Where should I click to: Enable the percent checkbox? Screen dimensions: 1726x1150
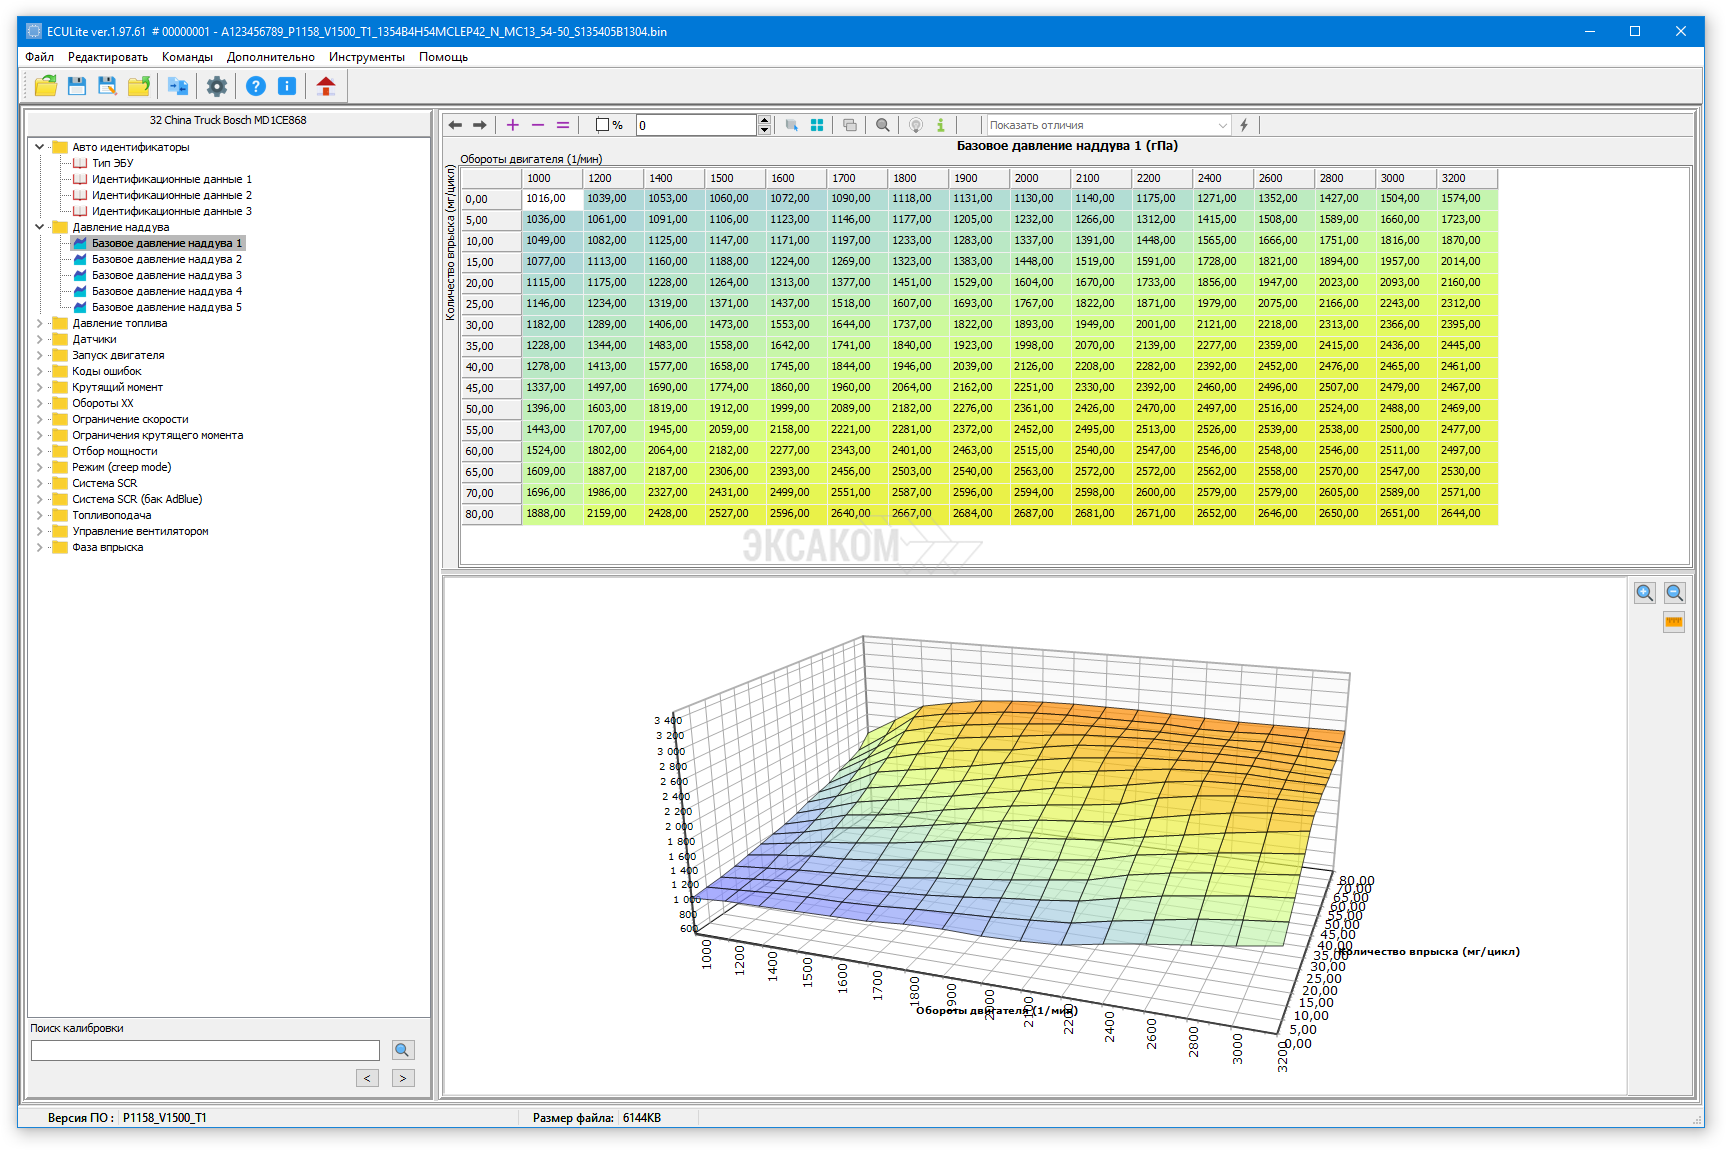[x=602, y=125]
